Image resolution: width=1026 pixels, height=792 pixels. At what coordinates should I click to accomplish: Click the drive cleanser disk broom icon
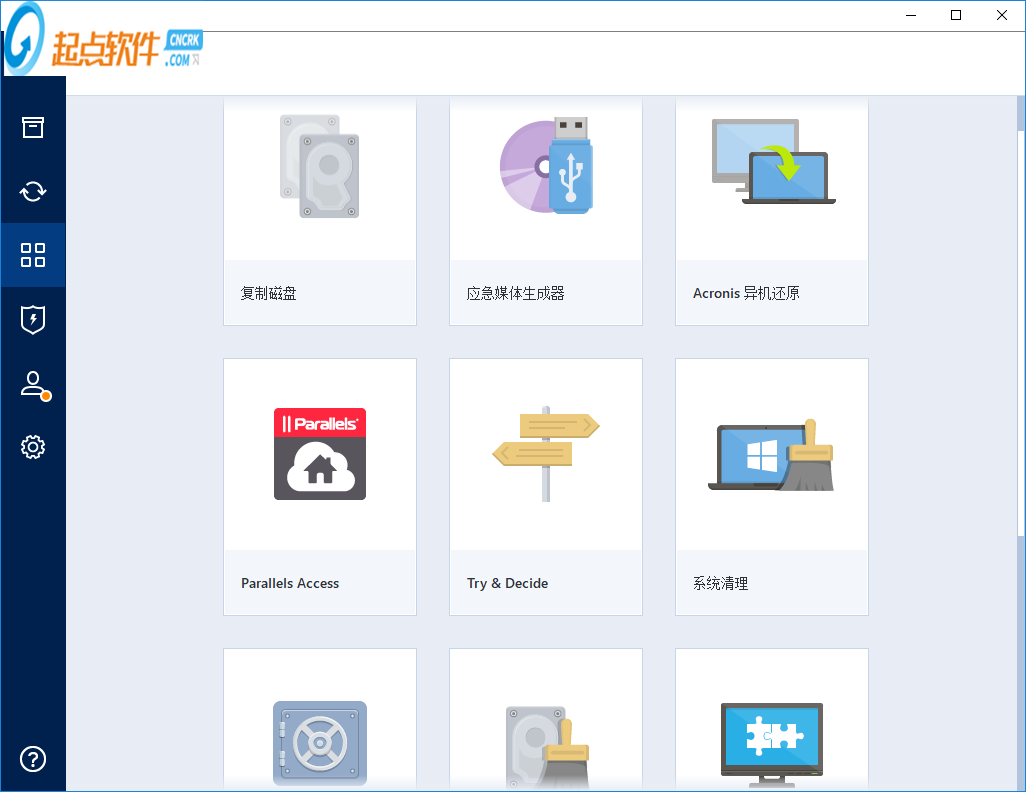click(x=548, y=747)
